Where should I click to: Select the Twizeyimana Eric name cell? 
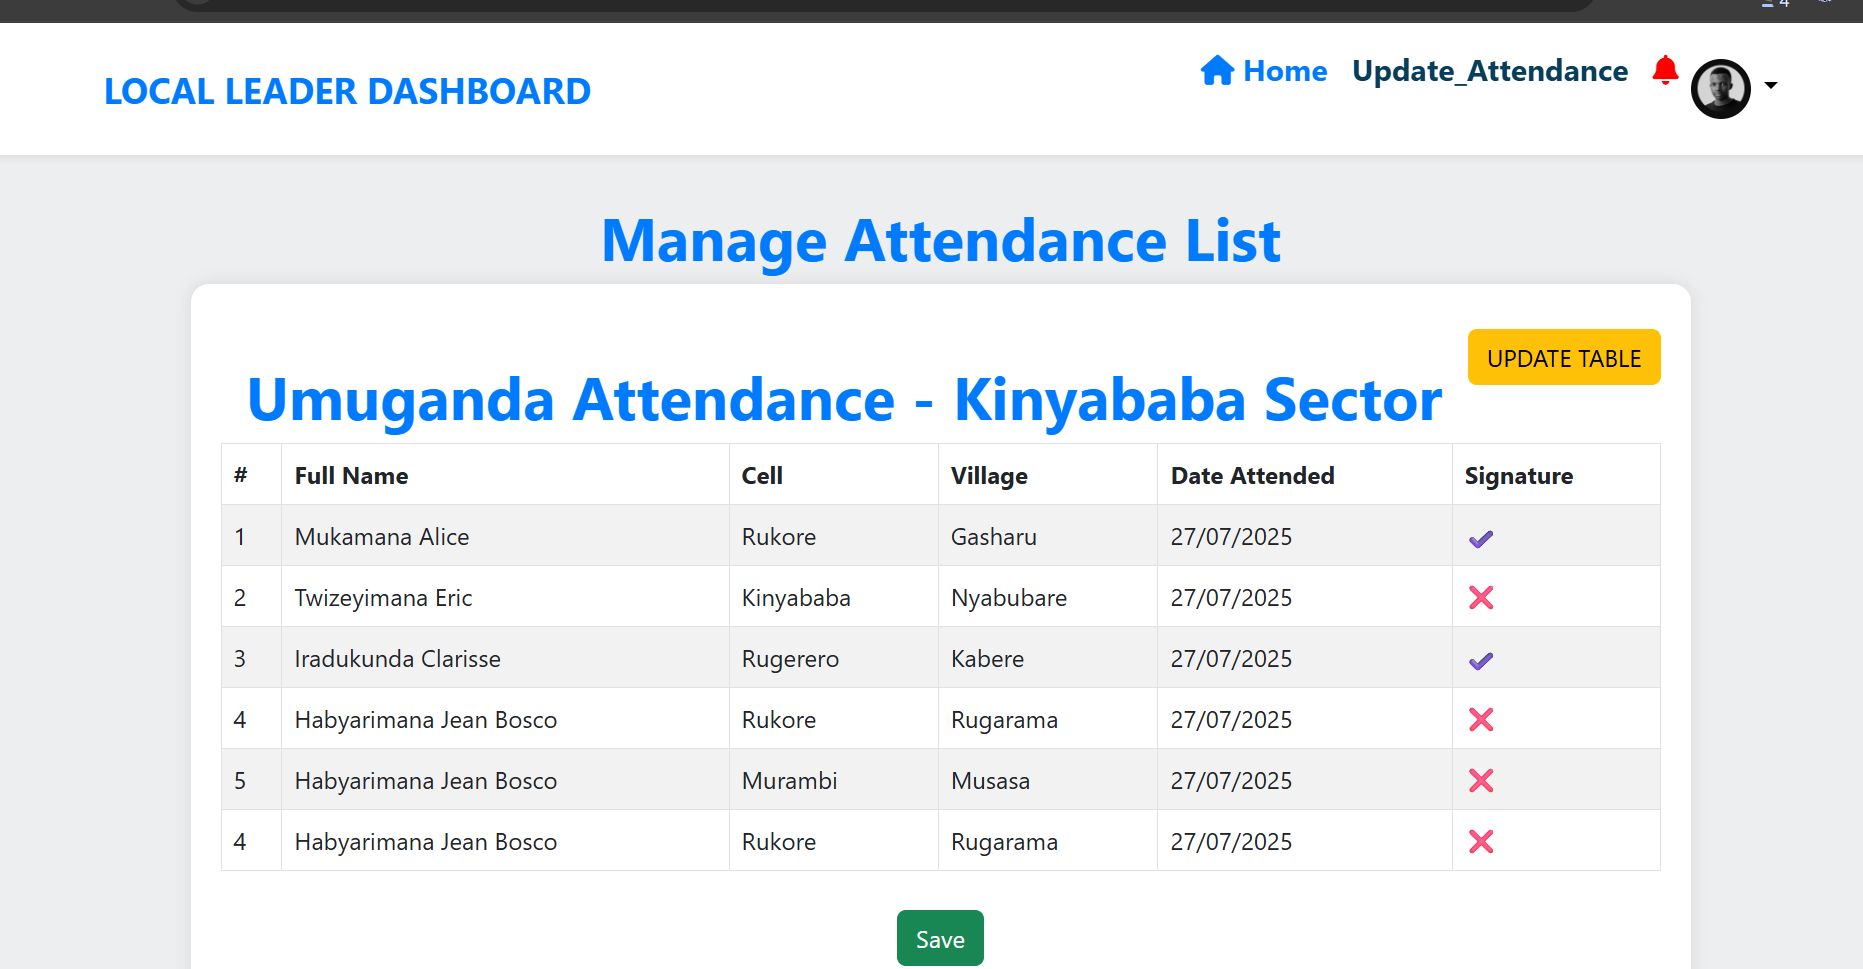(x=383, y=598)
